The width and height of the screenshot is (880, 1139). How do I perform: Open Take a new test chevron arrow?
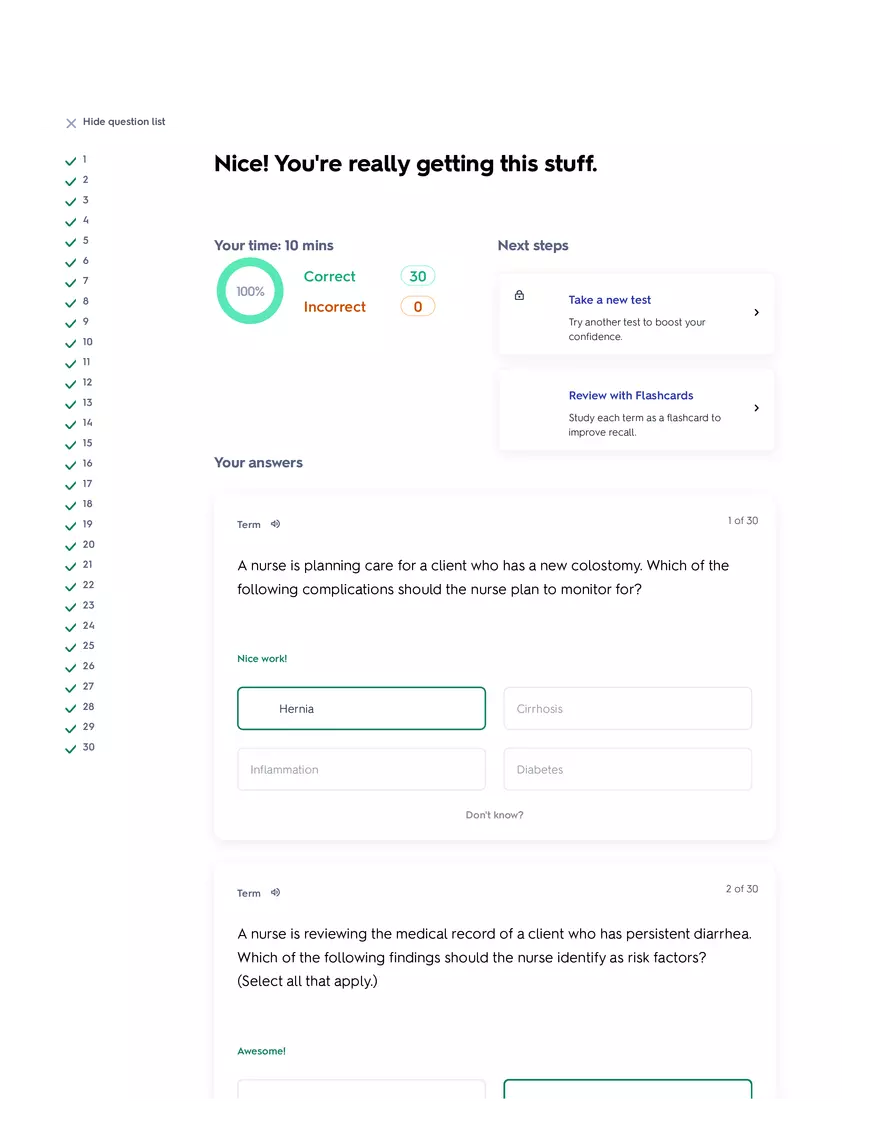756,313
